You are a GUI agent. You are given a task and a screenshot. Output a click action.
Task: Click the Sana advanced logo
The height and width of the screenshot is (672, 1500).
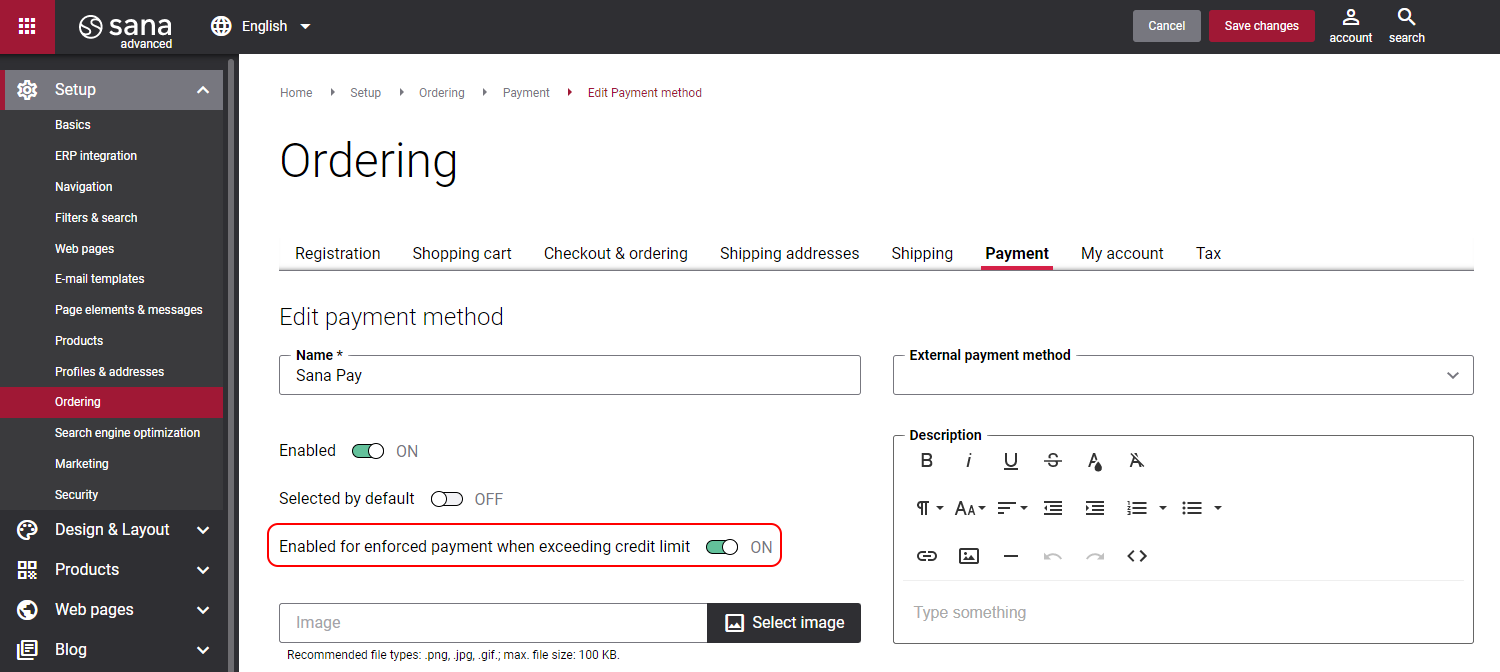click(x=126, y=28)
